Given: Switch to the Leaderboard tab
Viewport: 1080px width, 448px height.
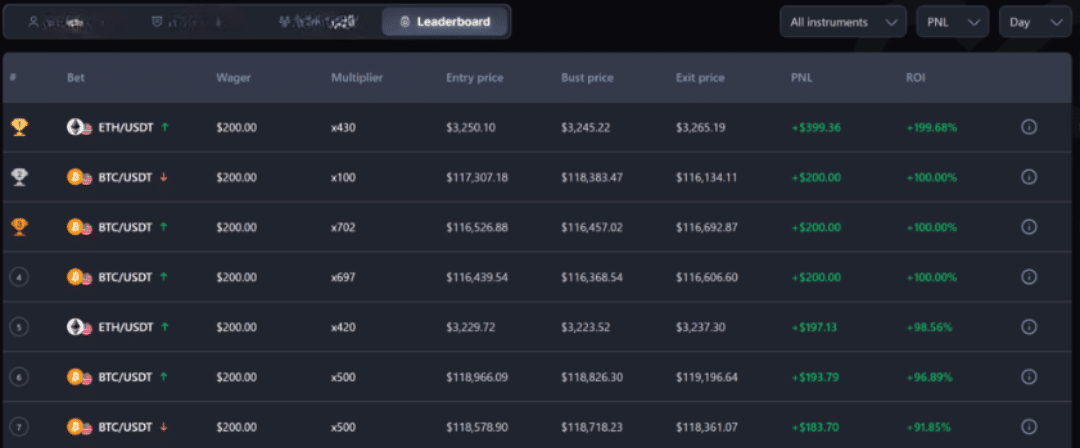Looking at the screenshot, I should [445, 22].
